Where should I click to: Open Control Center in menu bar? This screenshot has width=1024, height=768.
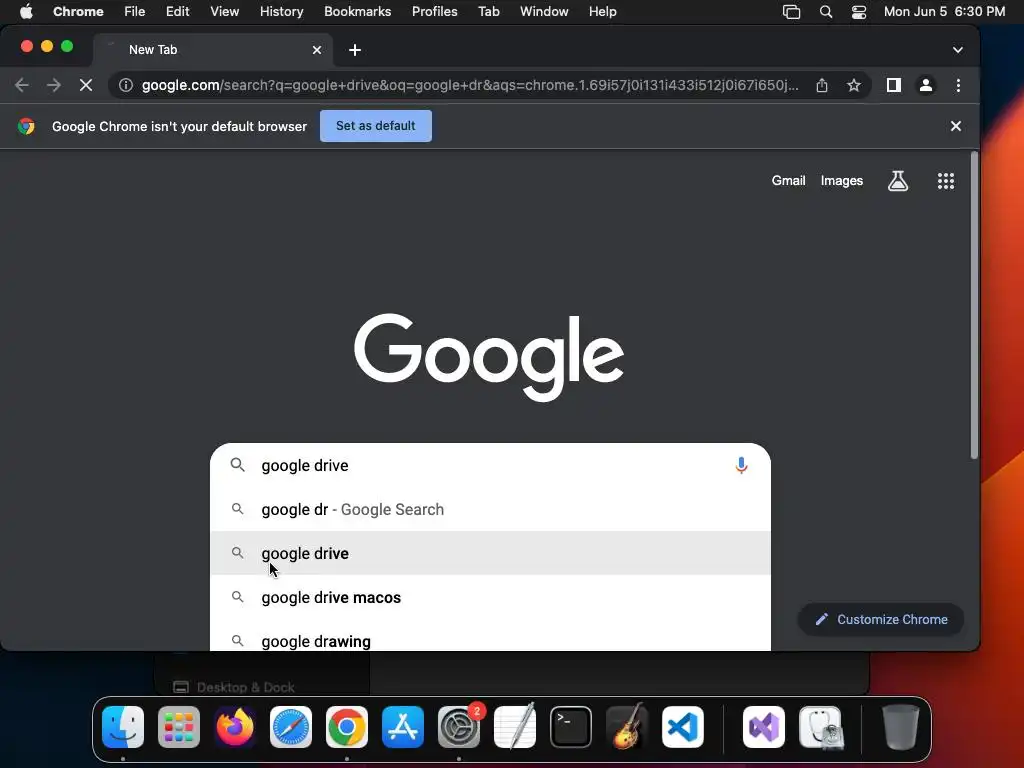[x=859, y=11]
